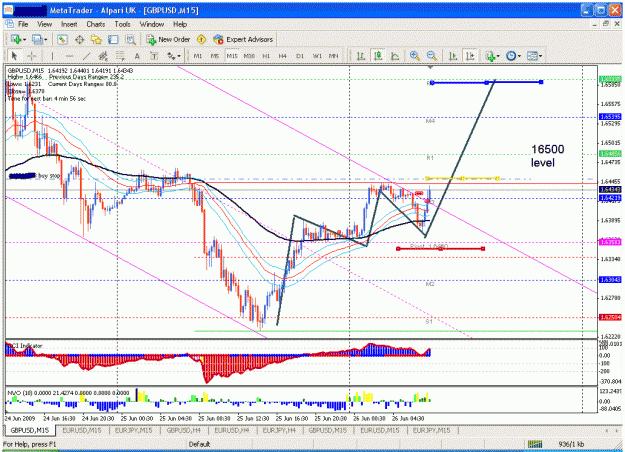Toggle Bar Chart display mode
Image resolution: width=625 pixels, height=452 pixels.
361,56
